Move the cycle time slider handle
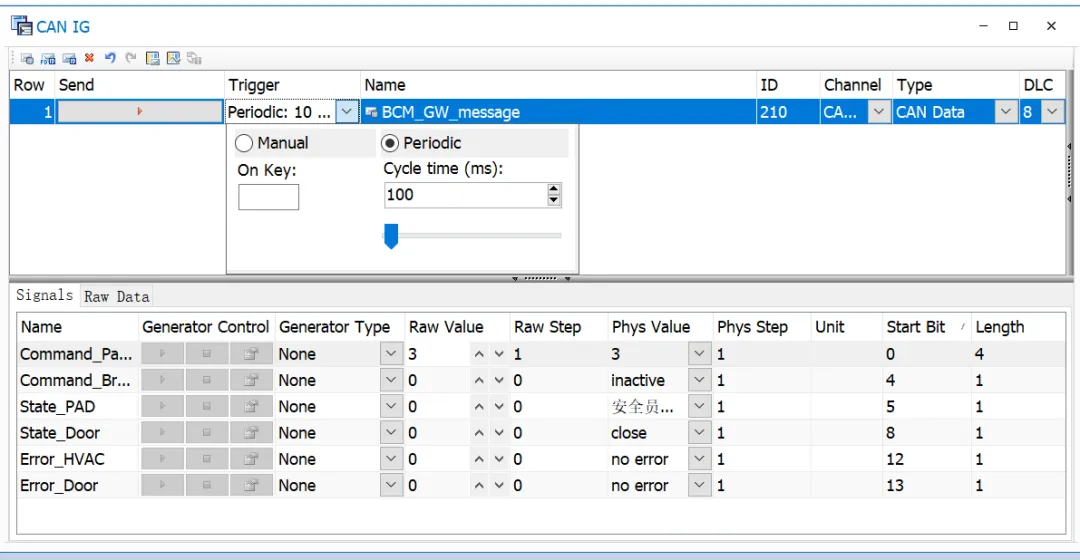Viewport: 1080px width, 560px height. pos(391,236)
